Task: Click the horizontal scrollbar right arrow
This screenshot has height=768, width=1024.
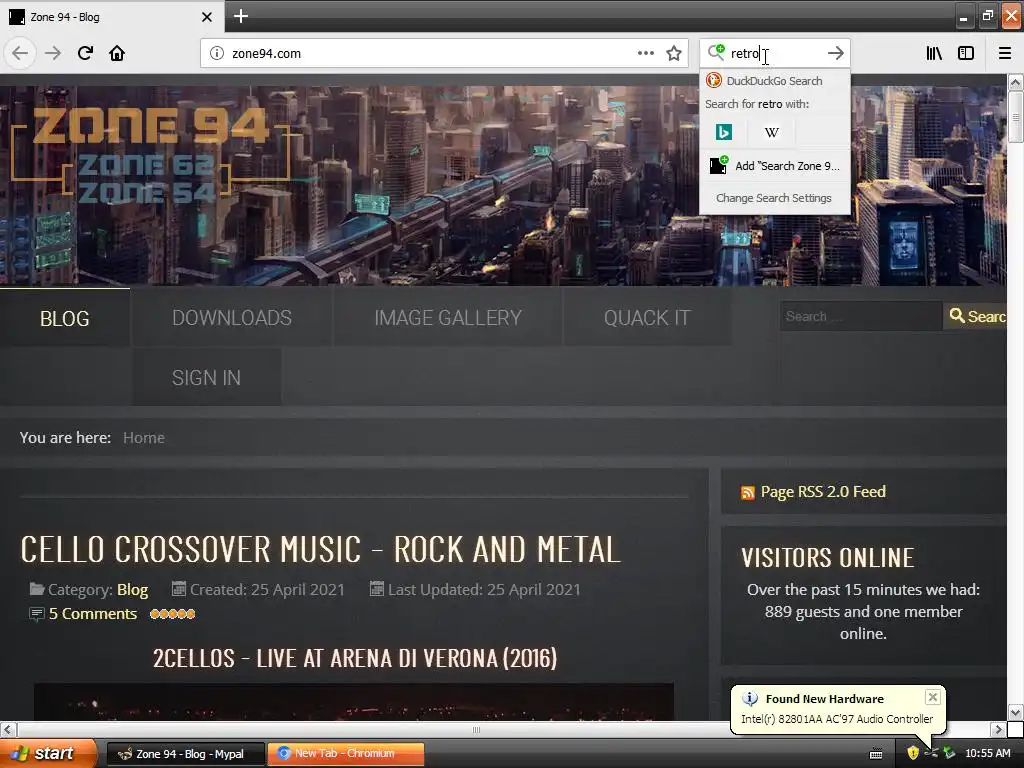Action: coord(998,729)
